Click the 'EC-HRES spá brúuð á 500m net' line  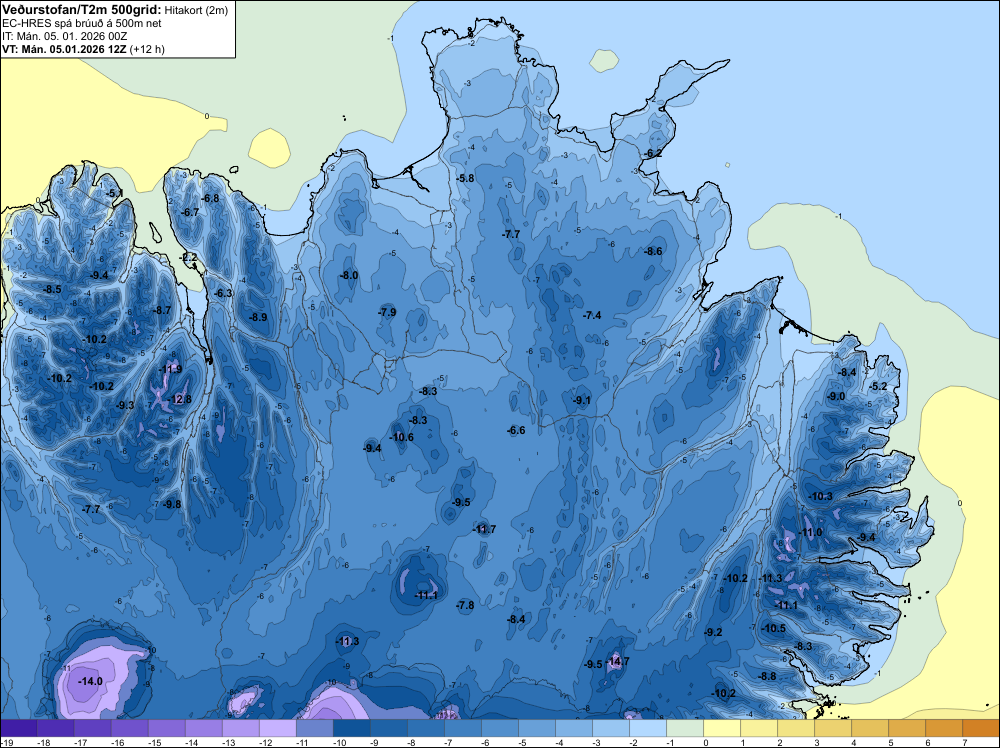[82, 23]
